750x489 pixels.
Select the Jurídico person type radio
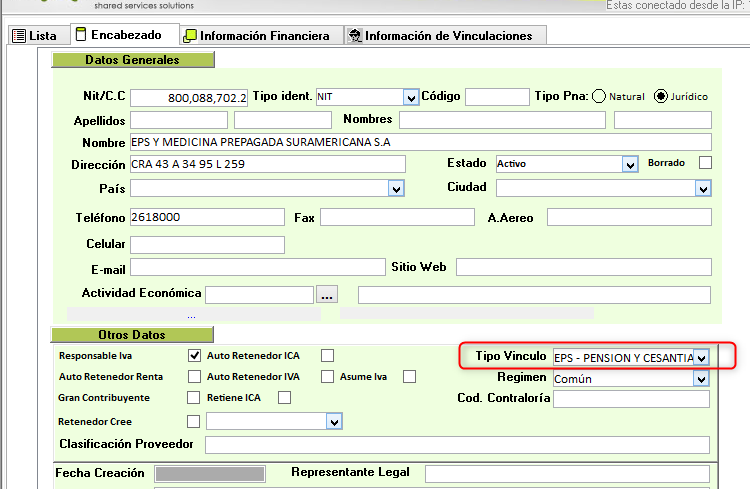[660, 96]
